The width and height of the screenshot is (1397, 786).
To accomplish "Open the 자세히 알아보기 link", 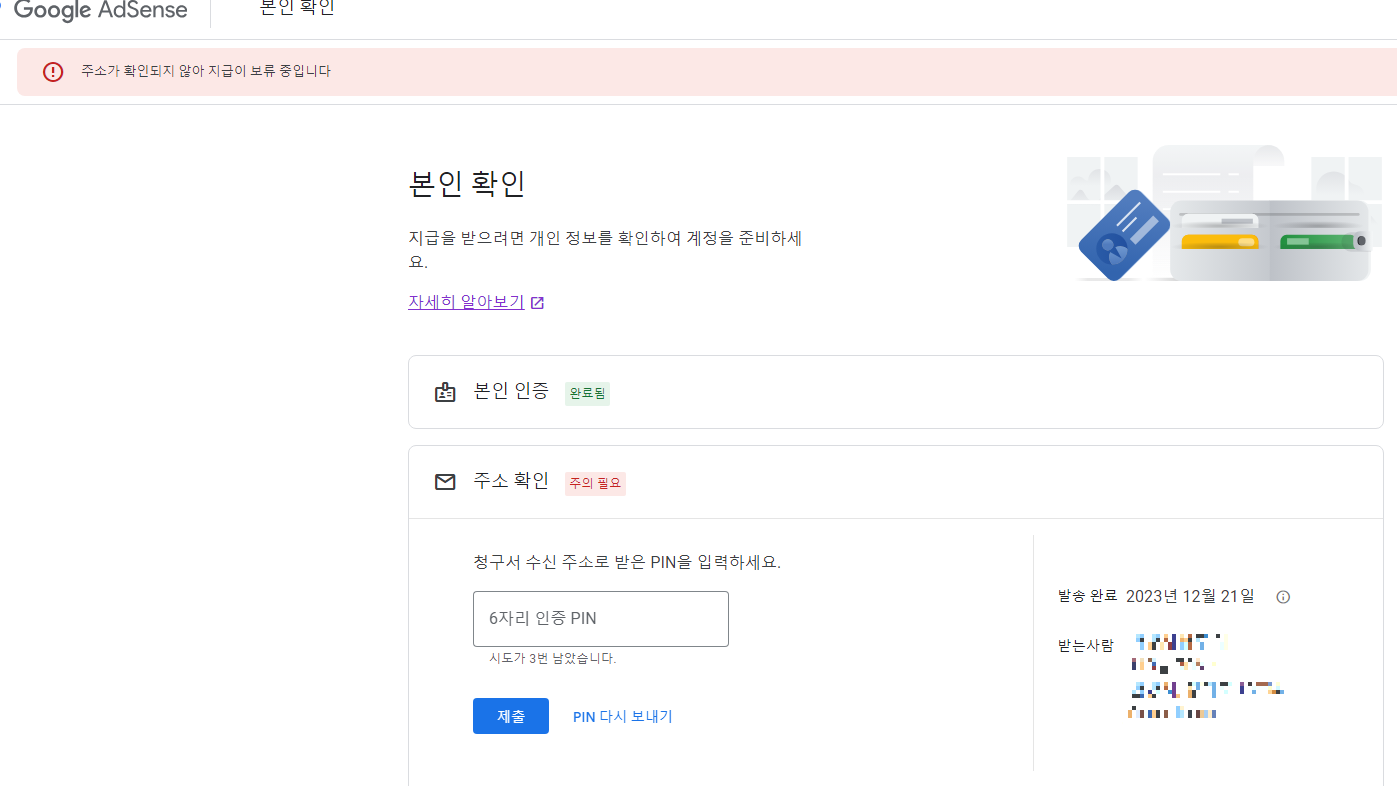I will tap(465, 301).
